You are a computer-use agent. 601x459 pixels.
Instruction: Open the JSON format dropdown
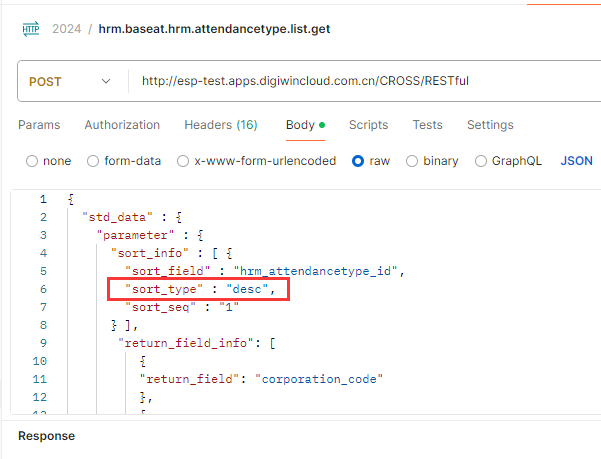coord(576,161)
